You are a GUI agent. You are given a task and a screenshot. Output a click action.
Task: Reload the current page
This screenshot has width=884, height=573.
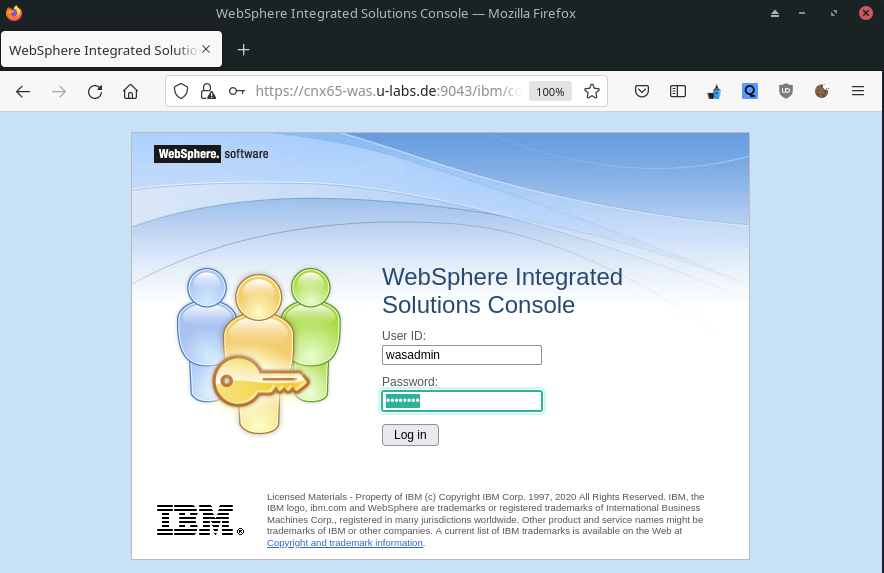[95, 91]
